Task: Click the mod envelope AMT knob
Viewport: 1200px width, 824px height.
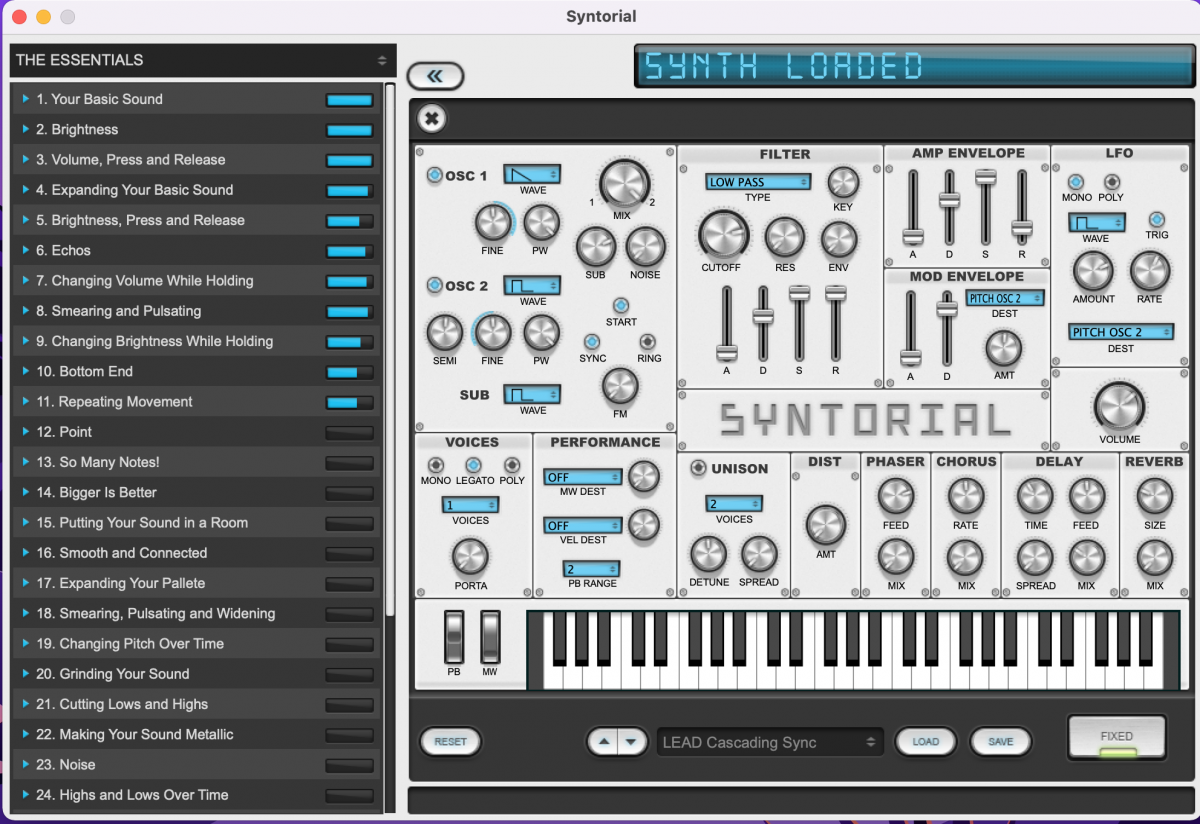Action: [x=1004, y=349]
